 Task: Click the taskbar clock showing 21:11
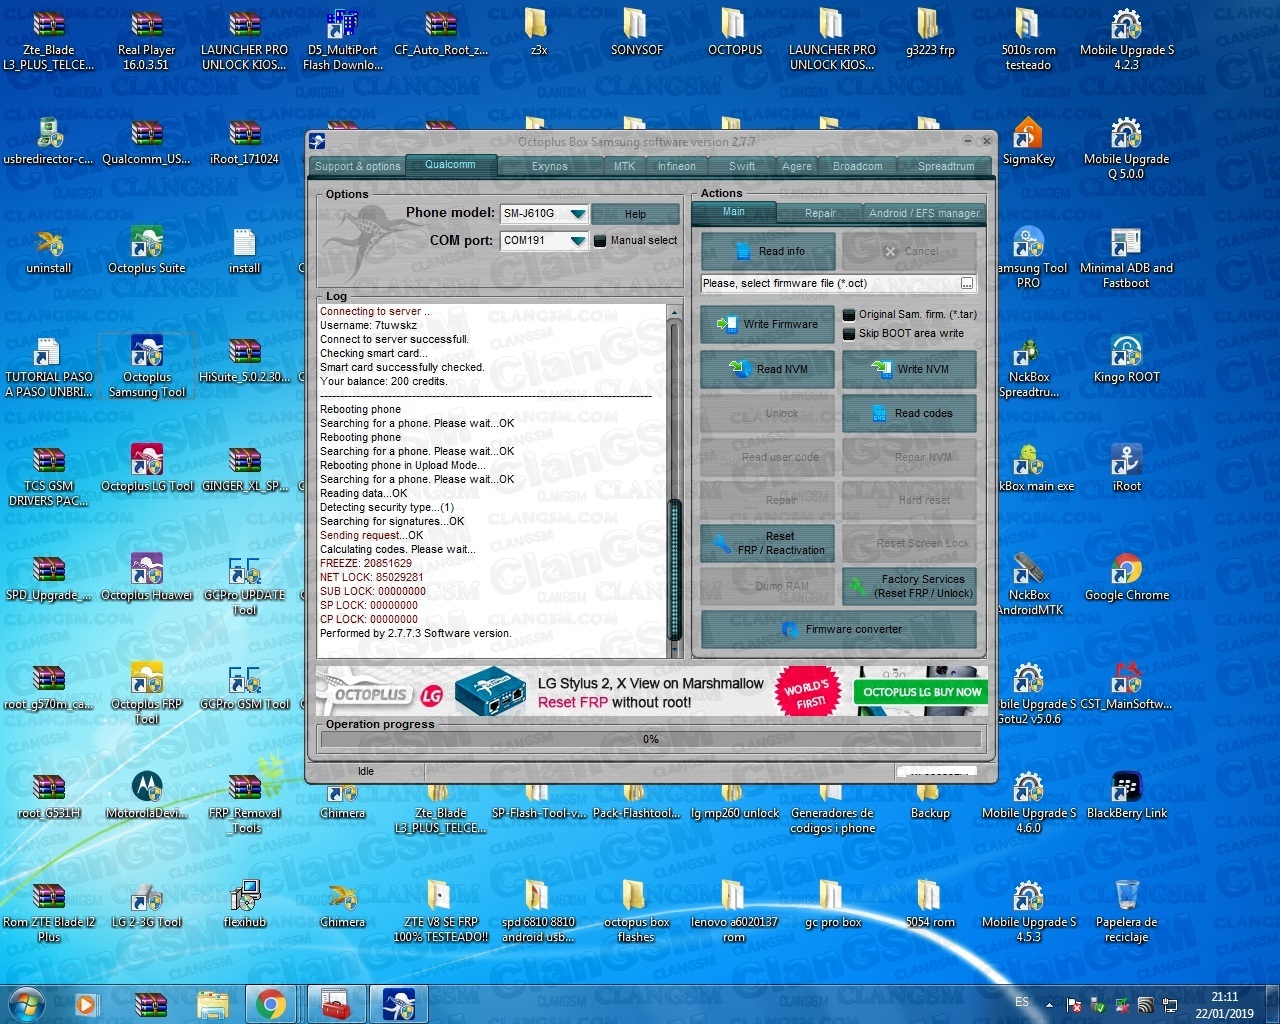click(1224, 1005)
